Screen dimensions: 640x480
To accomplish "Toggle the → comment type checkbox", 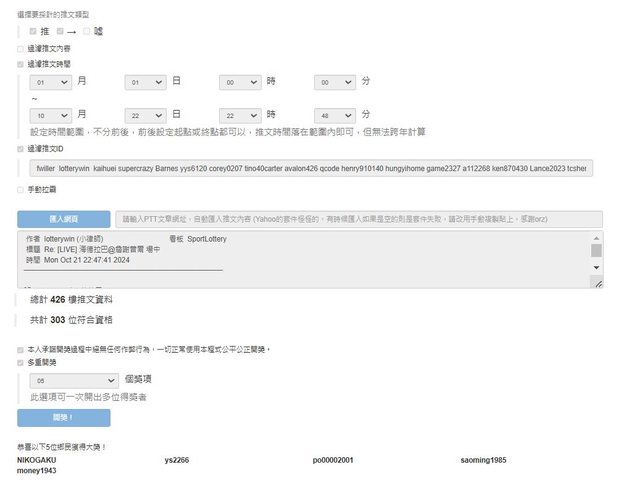I will coord(61,31).
